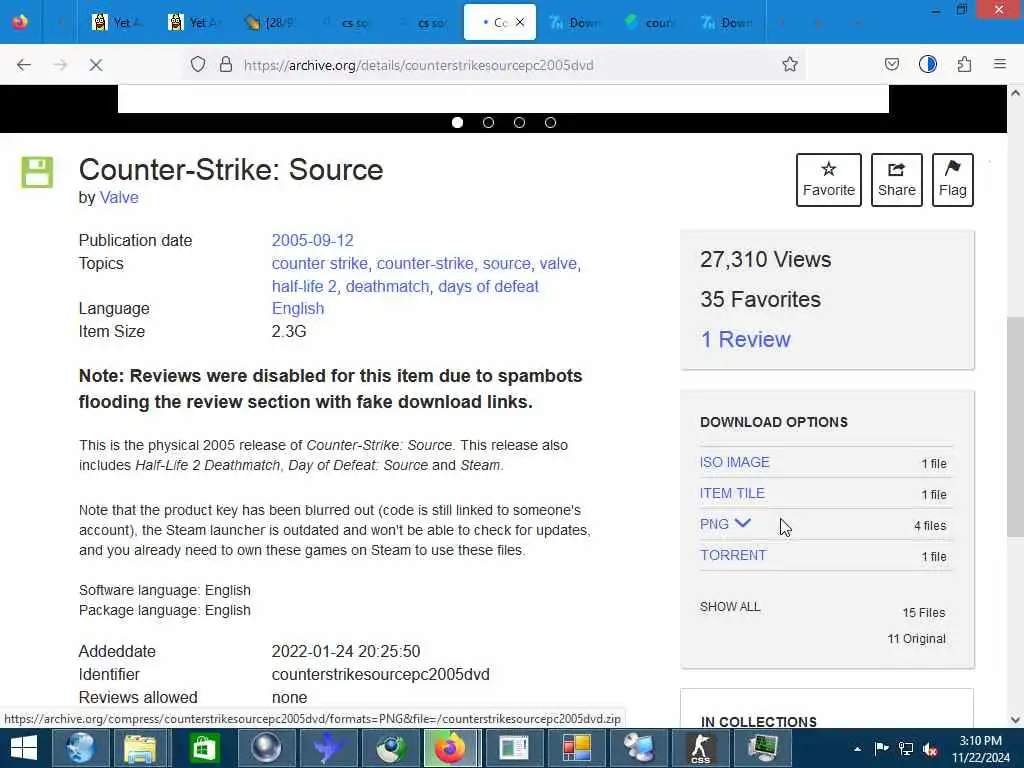Select the fourth carousel dot
Image resolution: width=1024 pixels, height=768 pixels.
[551, 123]
